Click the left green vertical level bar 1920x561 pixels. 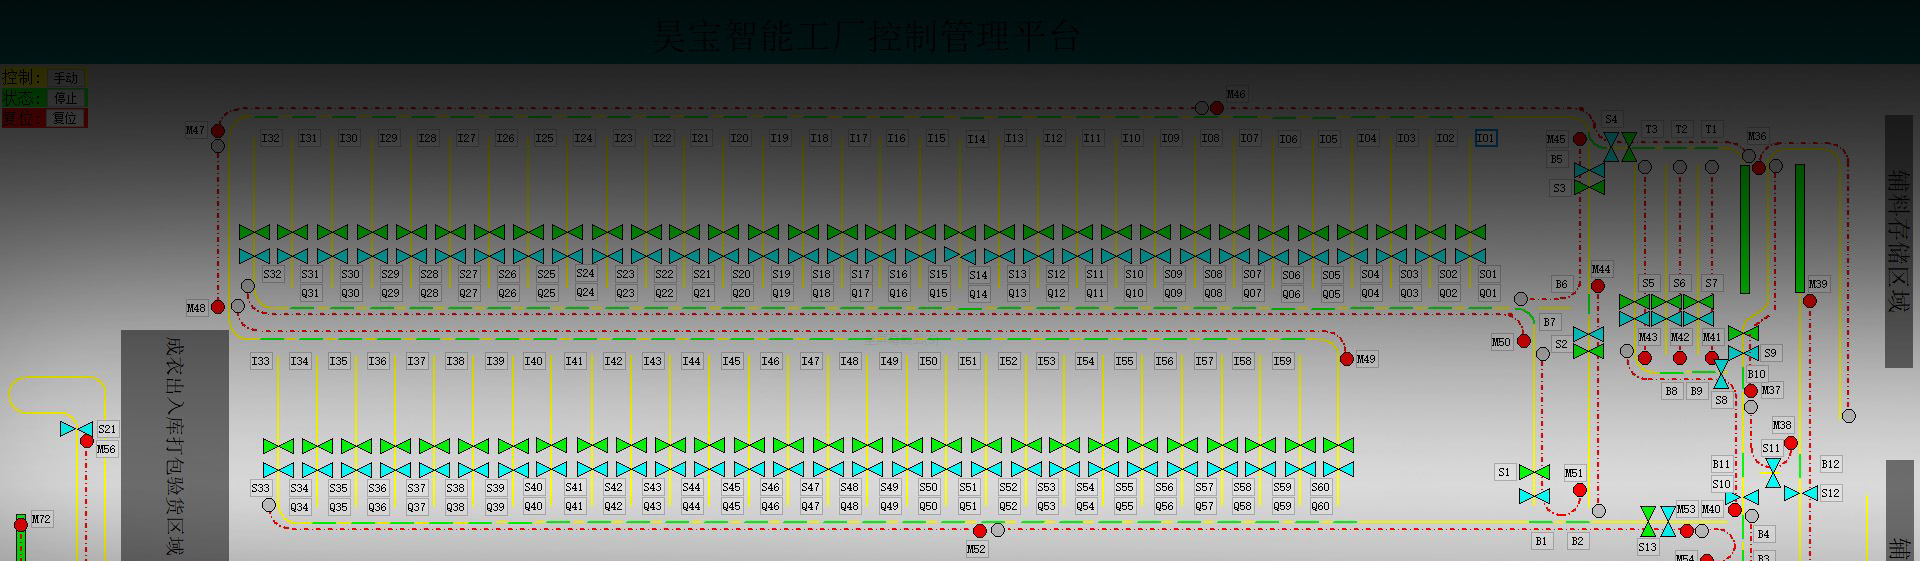[x=1745, y=229]
